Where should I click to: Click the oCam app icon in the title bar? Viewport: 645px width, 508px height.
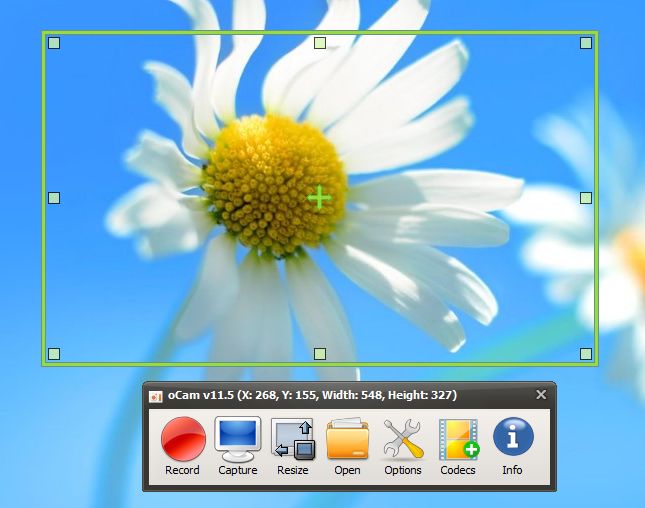[x=155, y=396]
